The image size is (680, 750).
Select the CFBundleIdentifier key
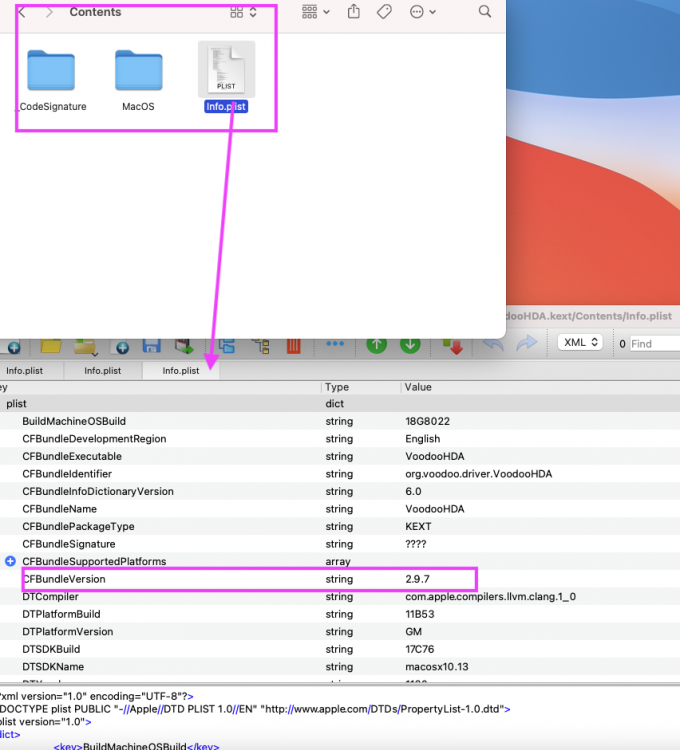coord(67,474)
